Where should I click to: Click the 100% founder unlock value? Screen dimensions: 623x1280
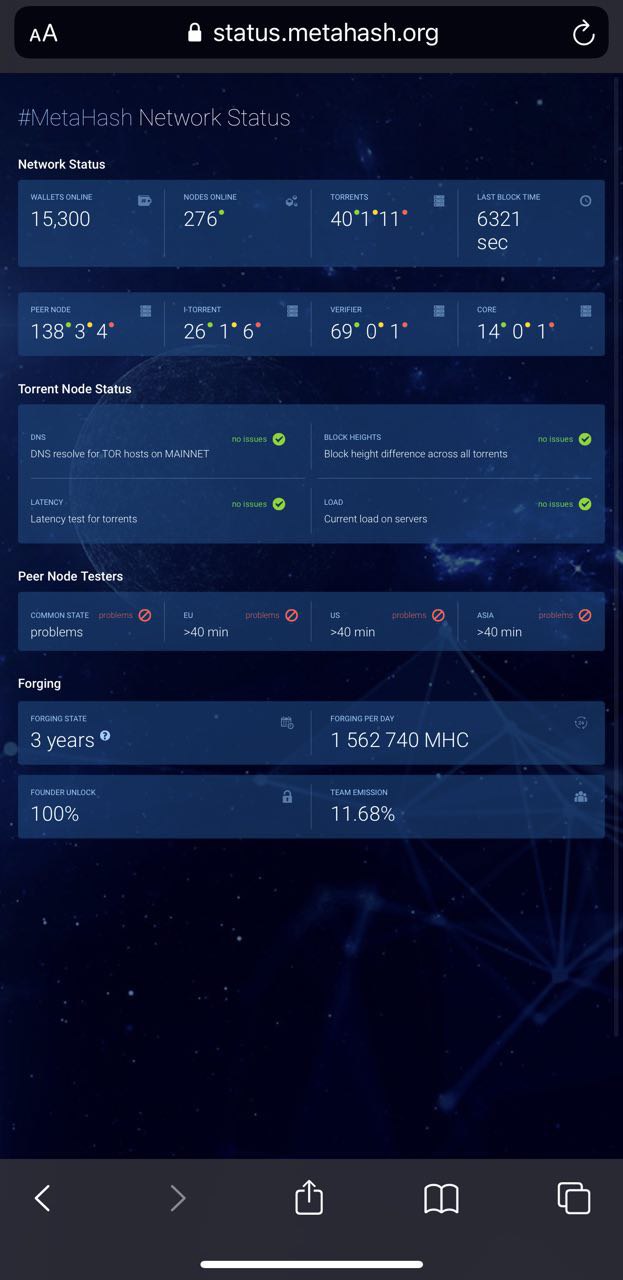coord(55,814)
